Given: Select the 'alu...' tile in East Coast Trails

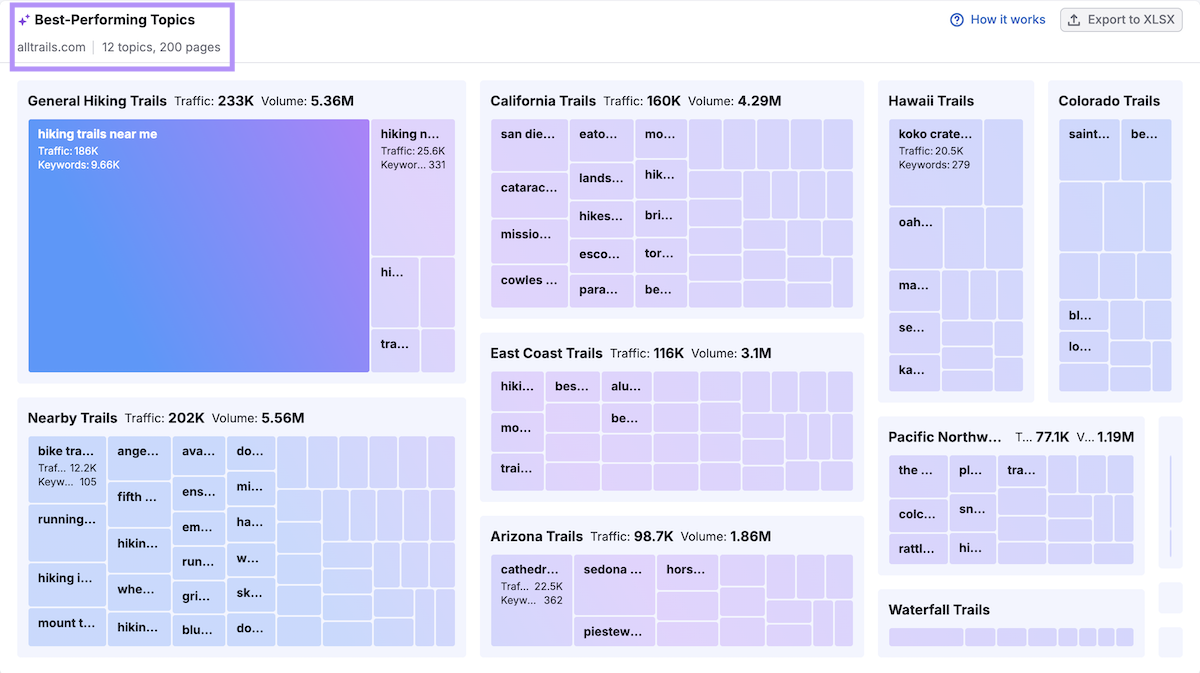Looking at the screenshot, I should 627,387.
